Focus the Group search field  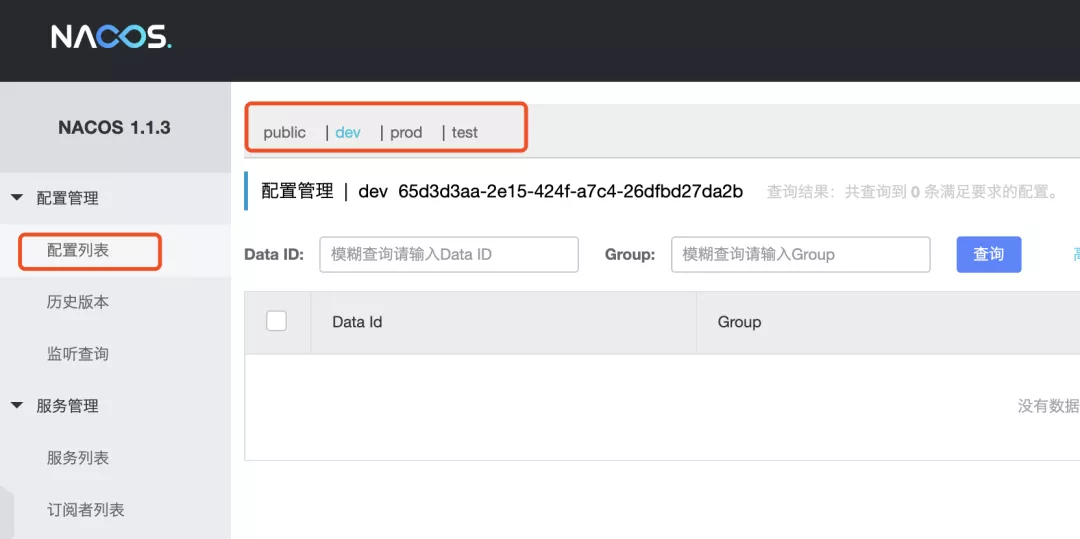point(801,255)
